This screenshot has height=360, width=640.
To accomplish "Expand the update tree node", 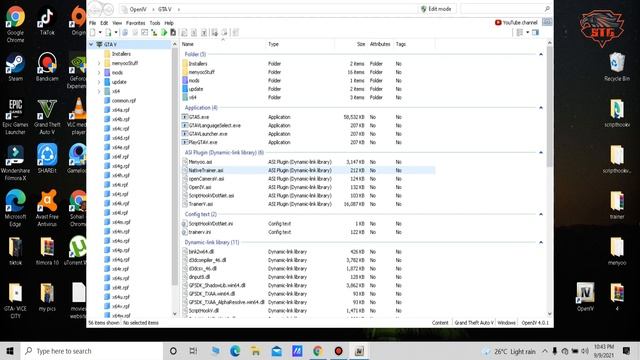I will (99, 82).
